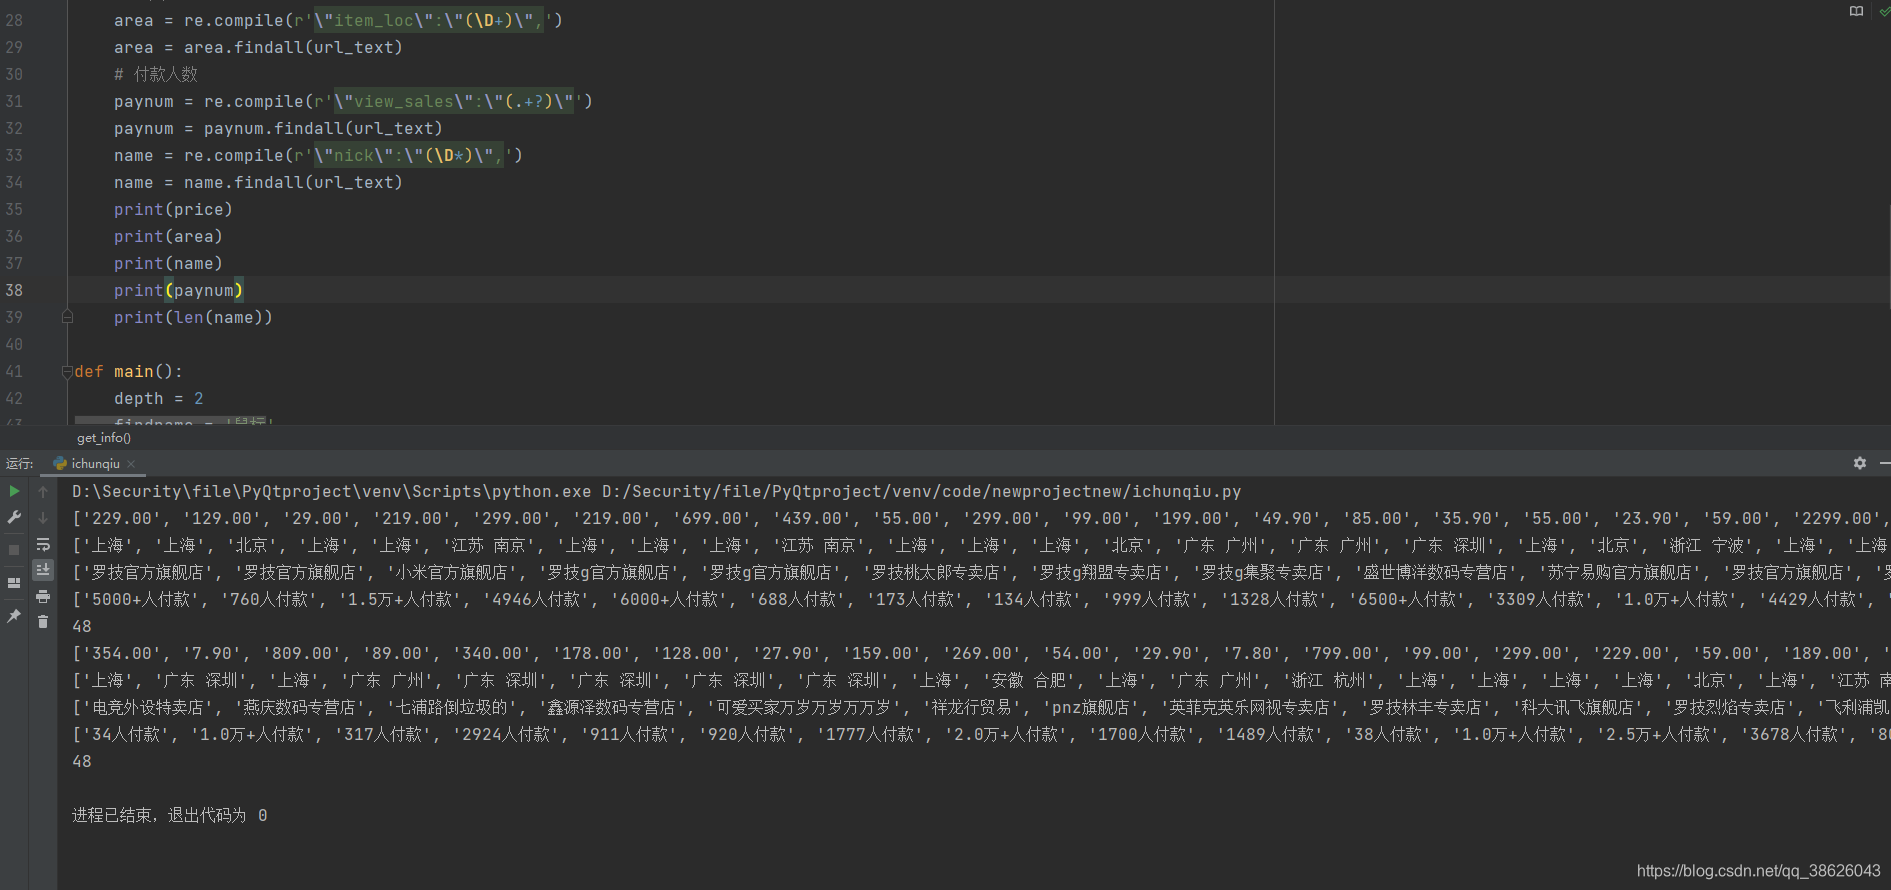This screenshot has width=1891, height=890.
Task: Click the print(area) statement
Action: (x=168, y=236)
